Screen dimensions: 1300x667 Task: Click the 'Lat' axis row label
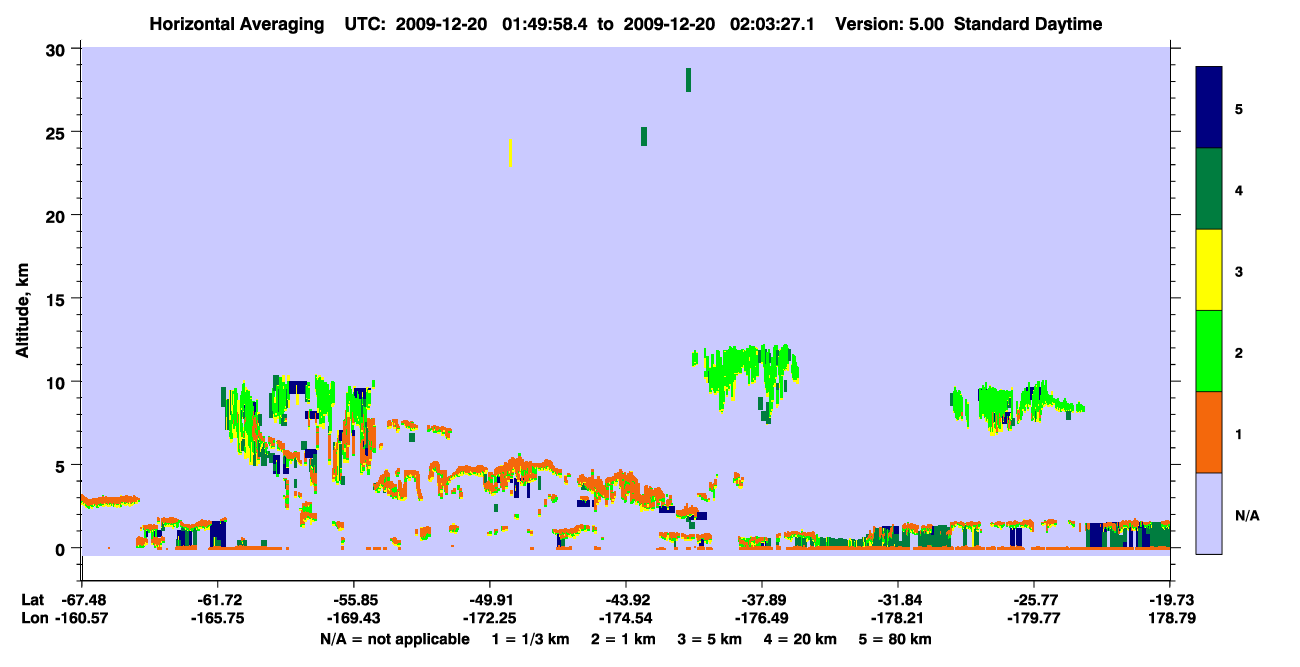pyautogui.click(x=32, y=600)
